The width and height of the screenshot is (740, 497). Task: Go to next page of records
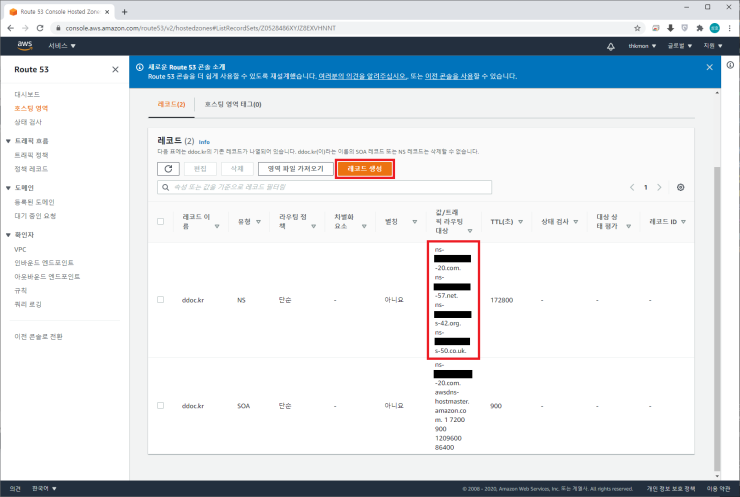pos(660,187)
